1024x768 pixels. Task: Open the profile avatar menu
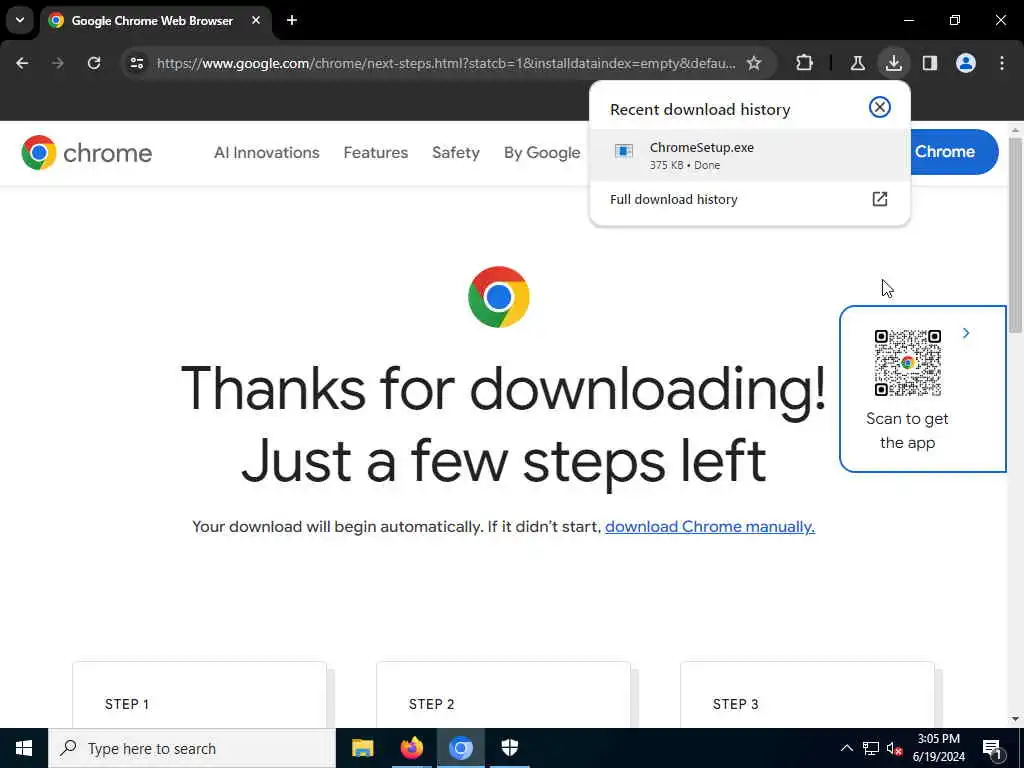[x=966, y=63]
